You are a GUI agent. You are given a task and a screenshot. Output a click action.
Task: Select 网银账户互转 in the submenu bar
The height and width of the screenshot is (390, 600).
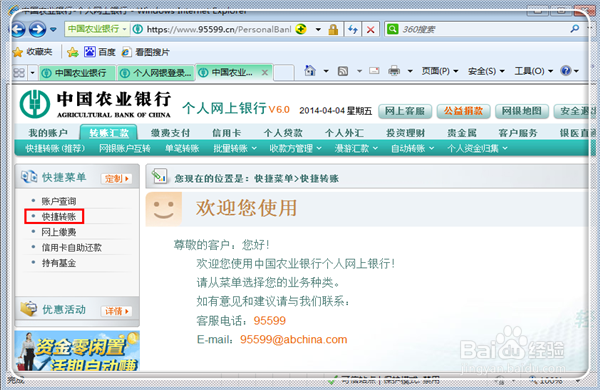tap(125, 148)
